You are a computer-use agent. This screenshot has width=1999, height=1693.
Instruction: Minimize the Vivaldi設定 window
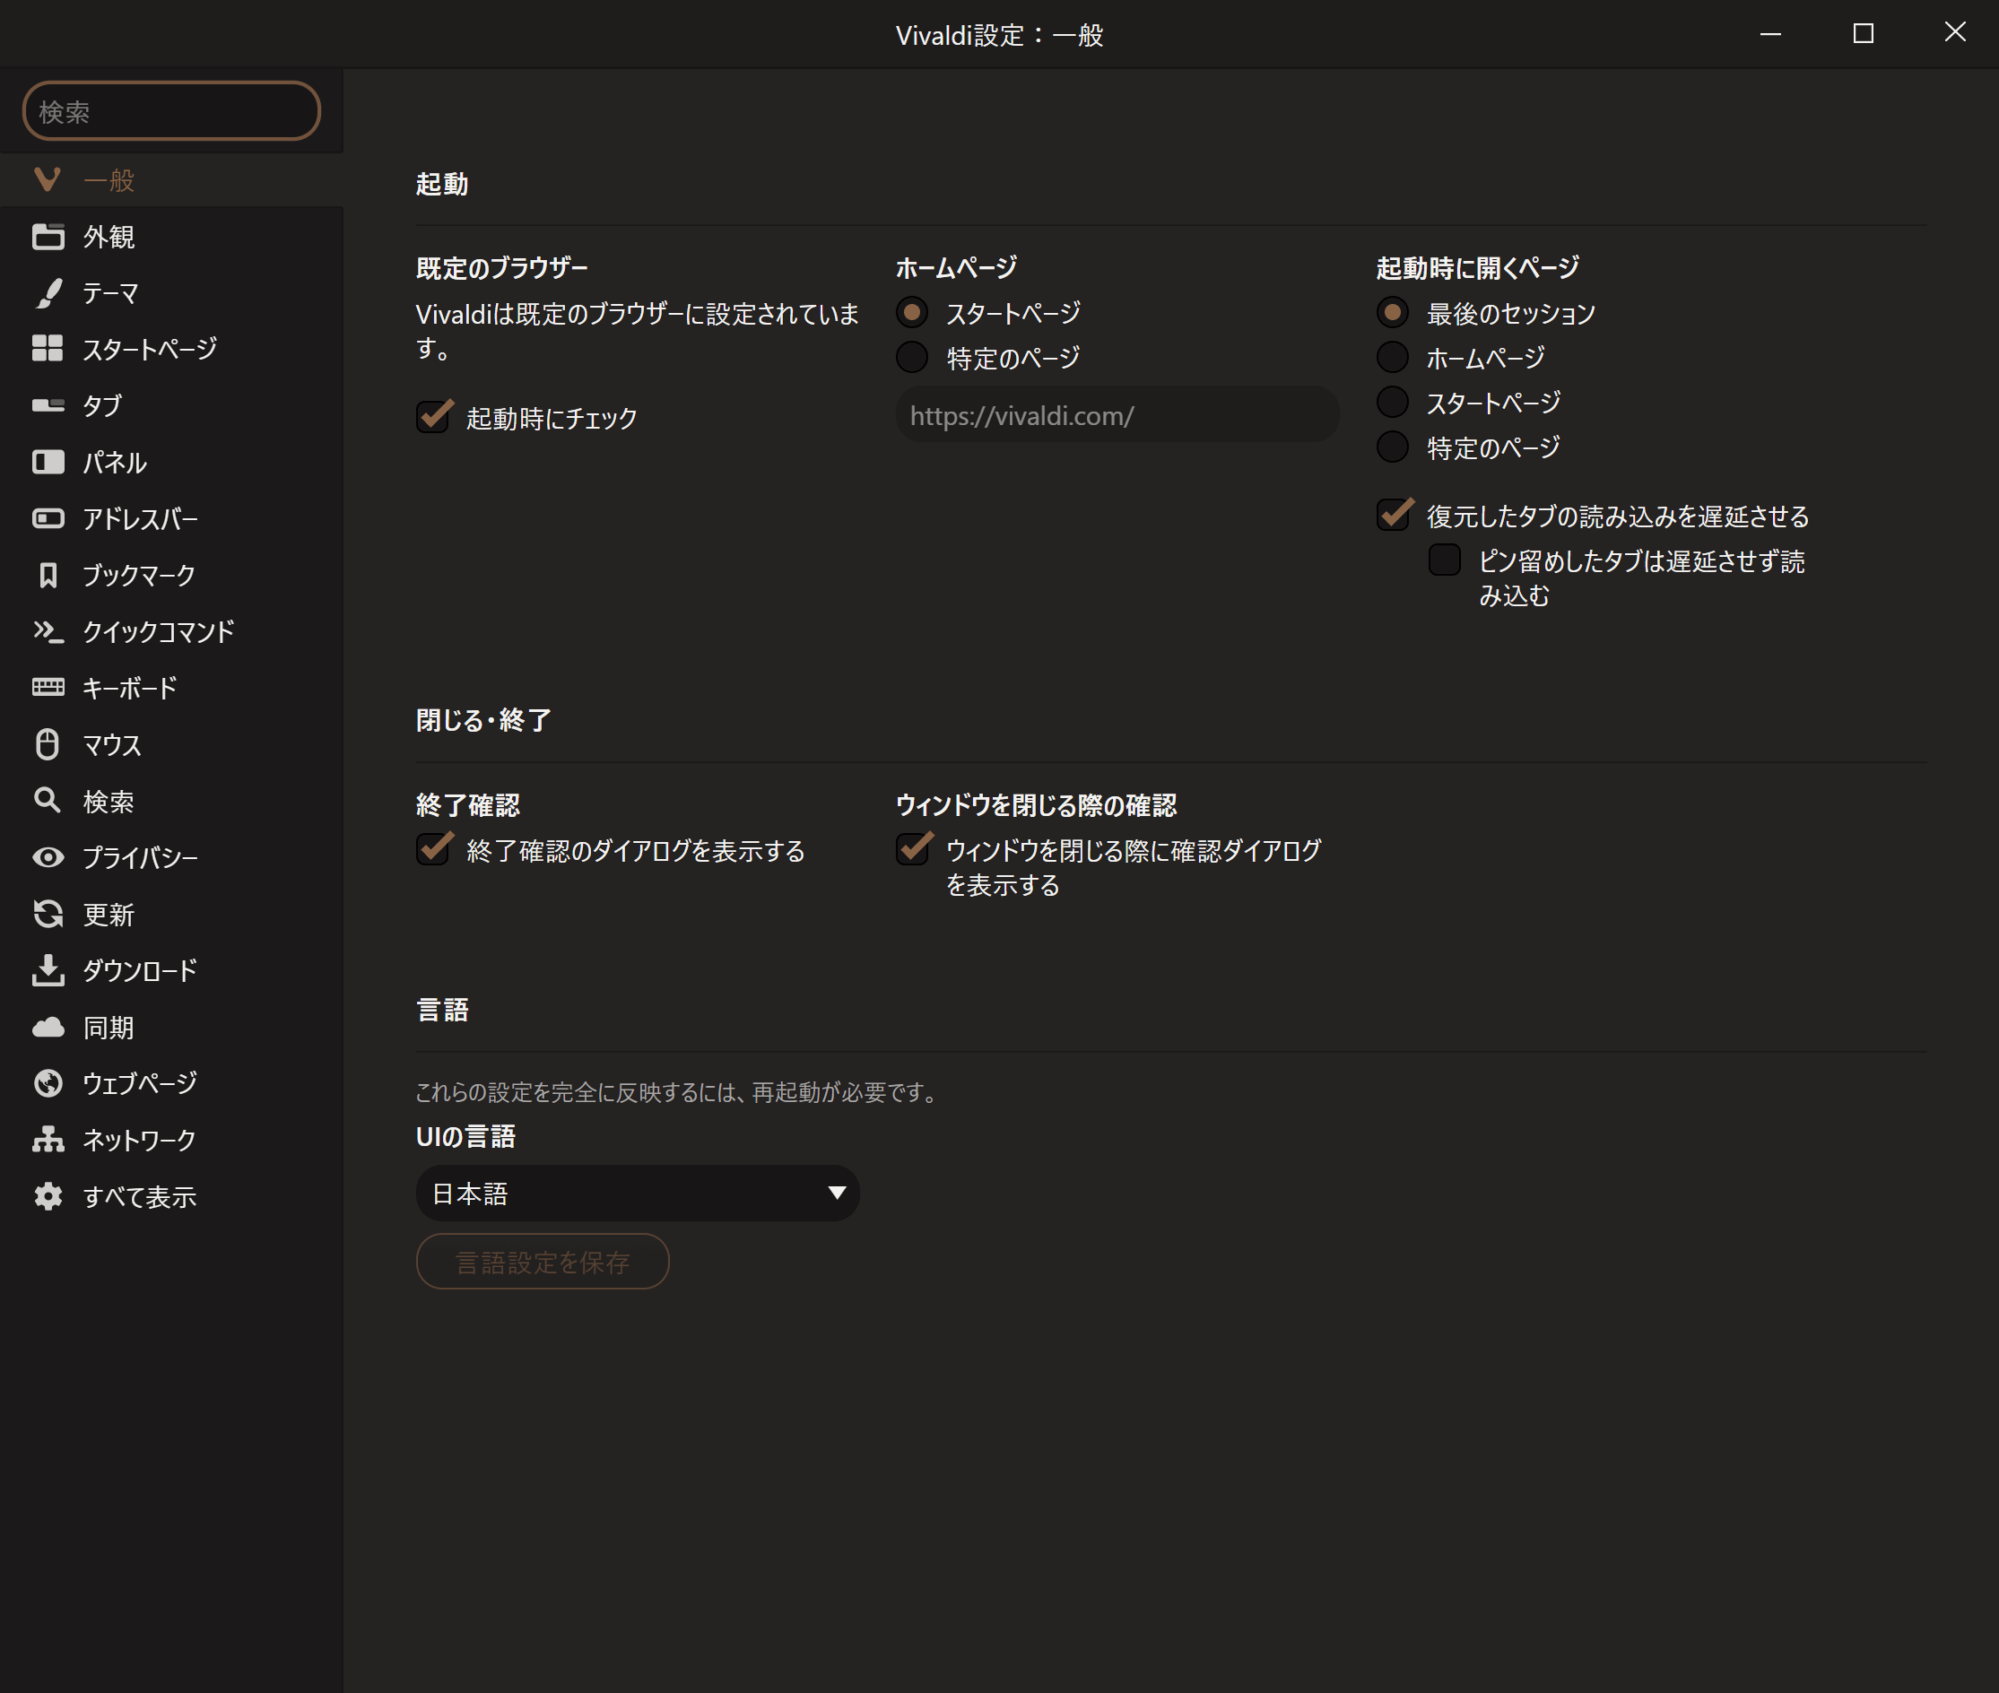pyautogui.click(x=1770, y=33)
